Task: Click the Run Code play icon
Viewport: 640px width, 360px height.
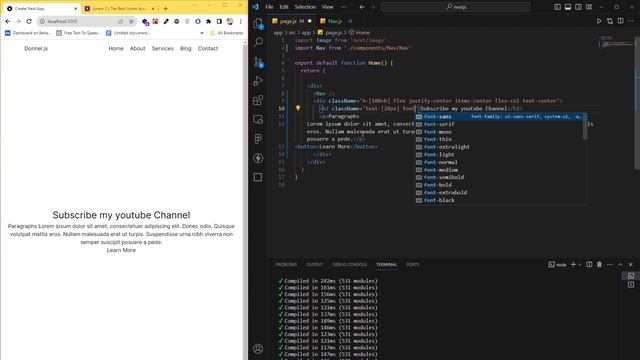Action: [599, 21]
